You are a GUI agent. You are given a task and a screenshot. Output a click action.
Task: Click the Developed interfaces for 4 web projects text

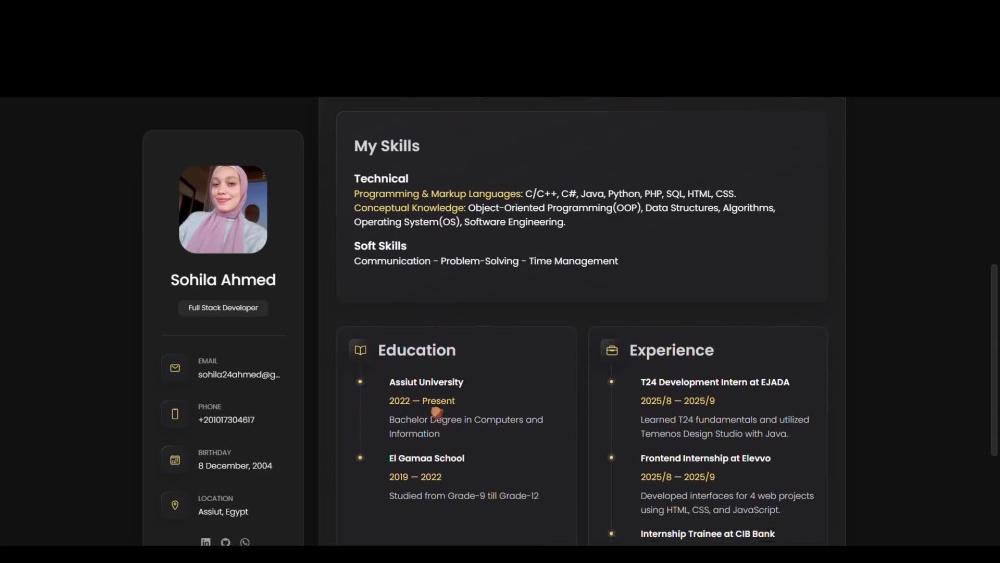pos(727,502)
